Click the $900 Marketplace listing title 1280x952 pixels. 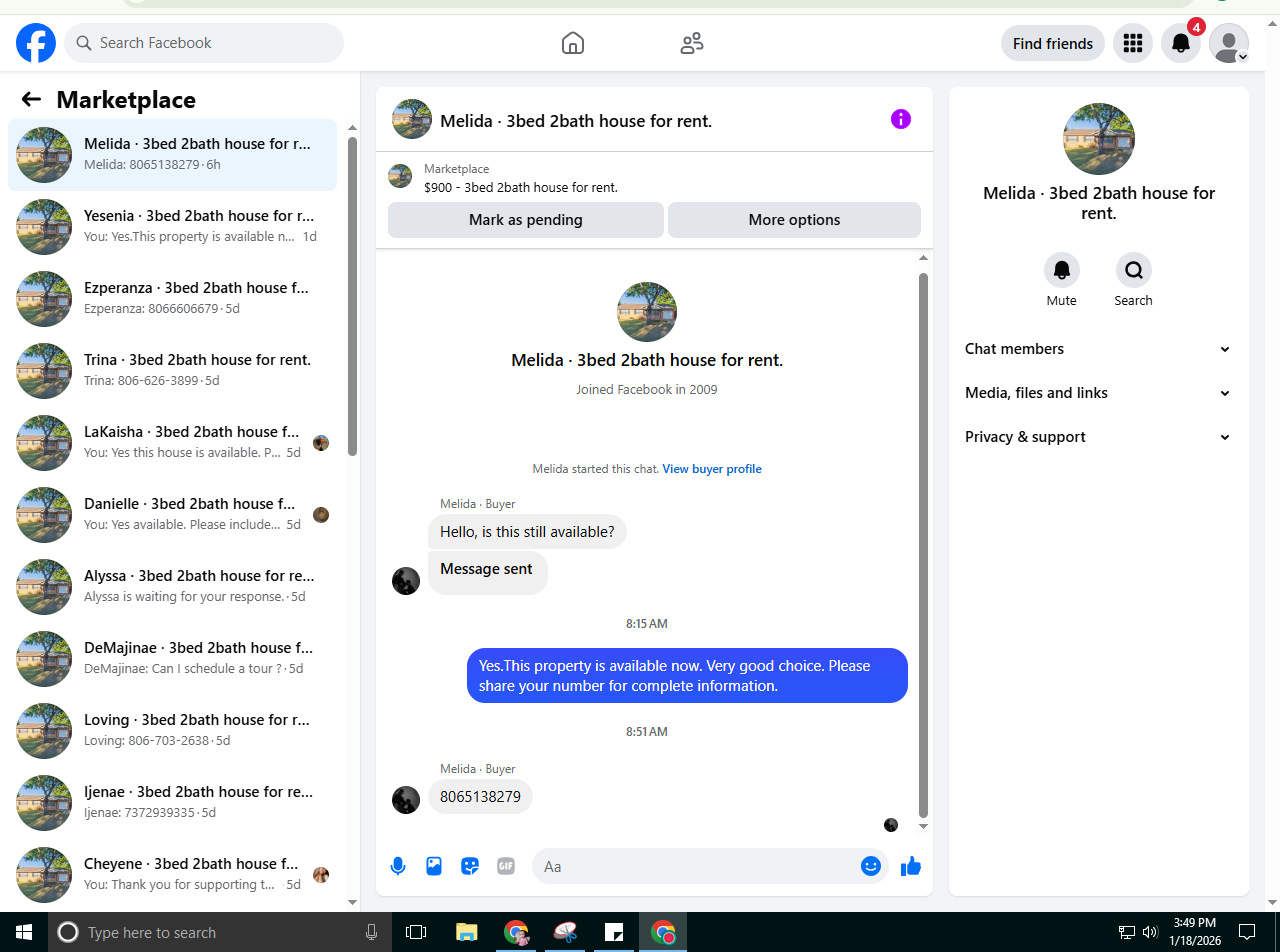(x=521, y=187)
